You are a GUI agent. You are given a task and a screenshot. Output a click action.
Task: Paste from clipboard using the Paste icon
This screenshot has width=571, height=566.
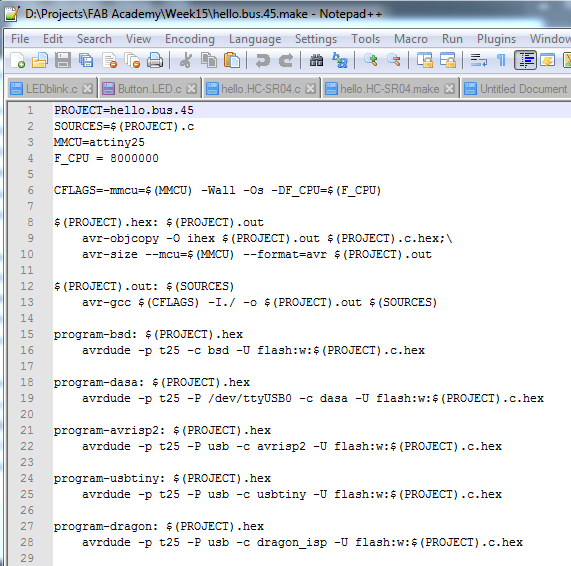232,60
